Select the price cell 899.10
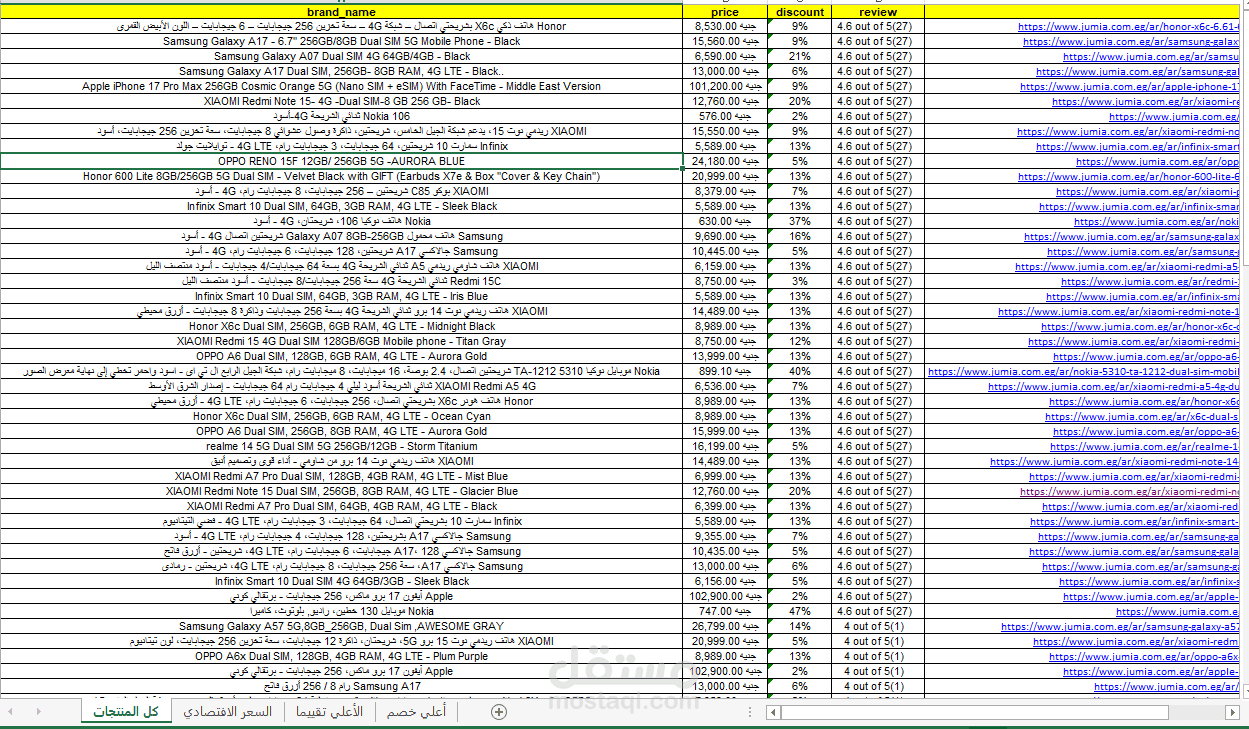Screen dimensions: 1249x729 (726, 372)
